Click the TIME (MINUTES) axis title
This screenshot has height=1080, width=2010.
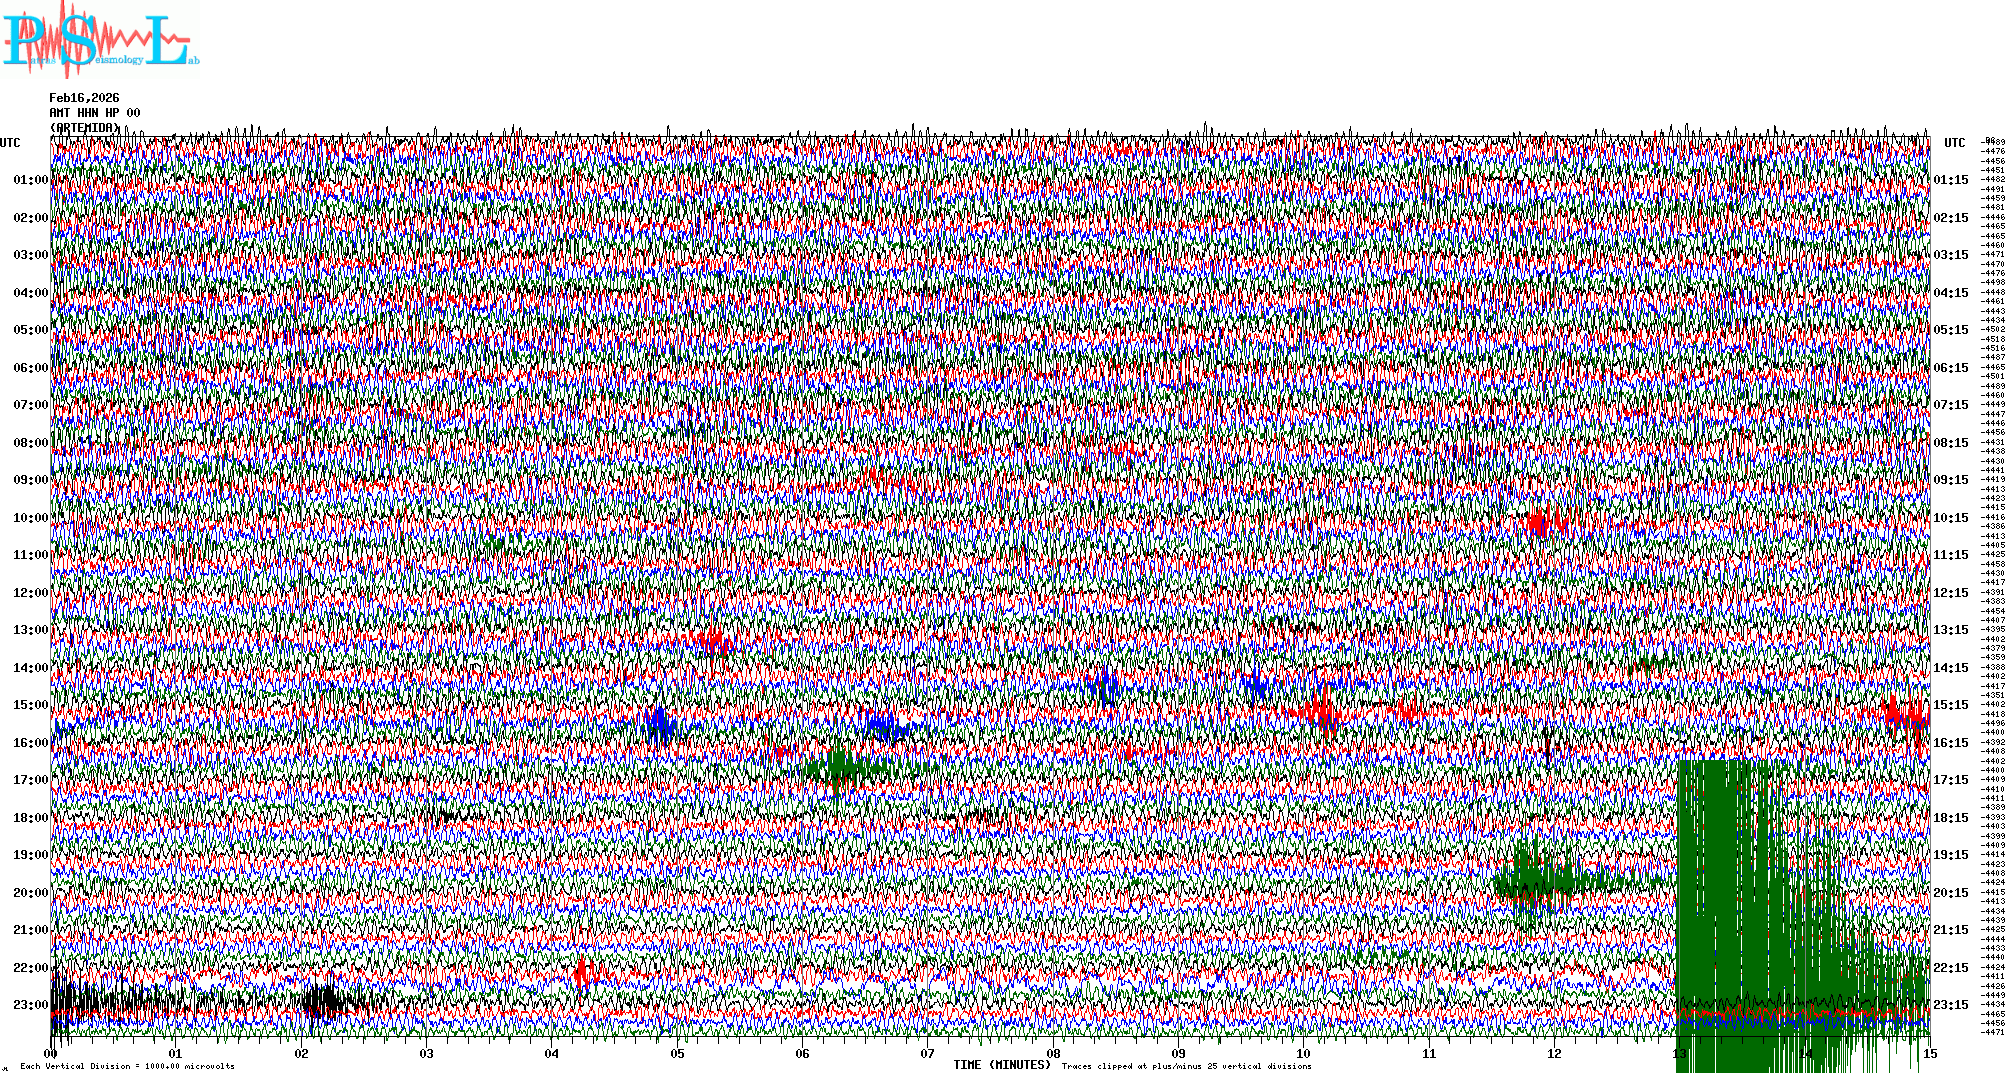point(1002,1065)
